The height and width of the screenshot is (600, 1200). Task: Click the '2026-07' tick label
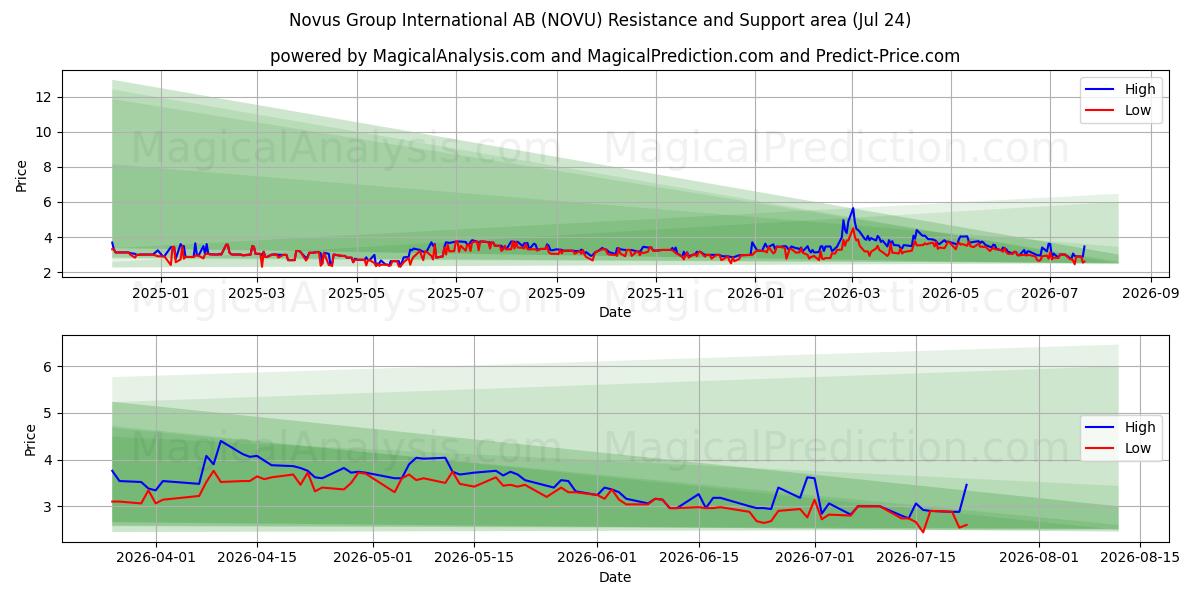(x=1051, y=293)
